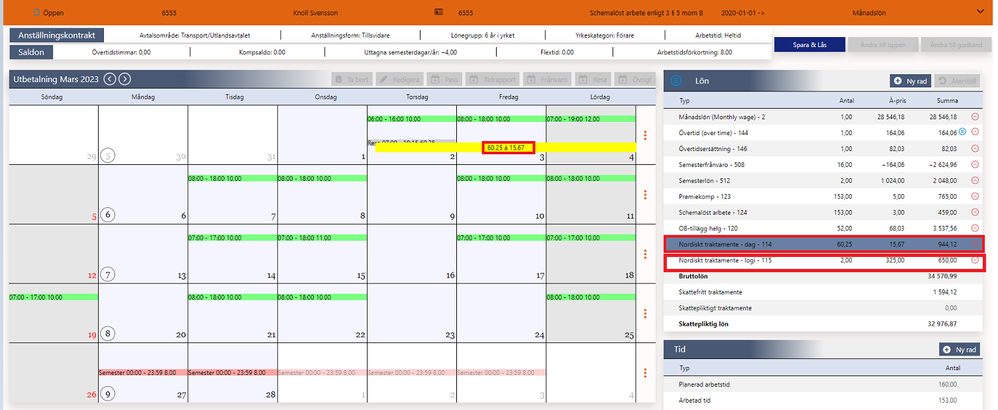Select the Tuesday 28 Semester entry
The height and width of the screenshot is (410, 998).
(x=232, y=372)
